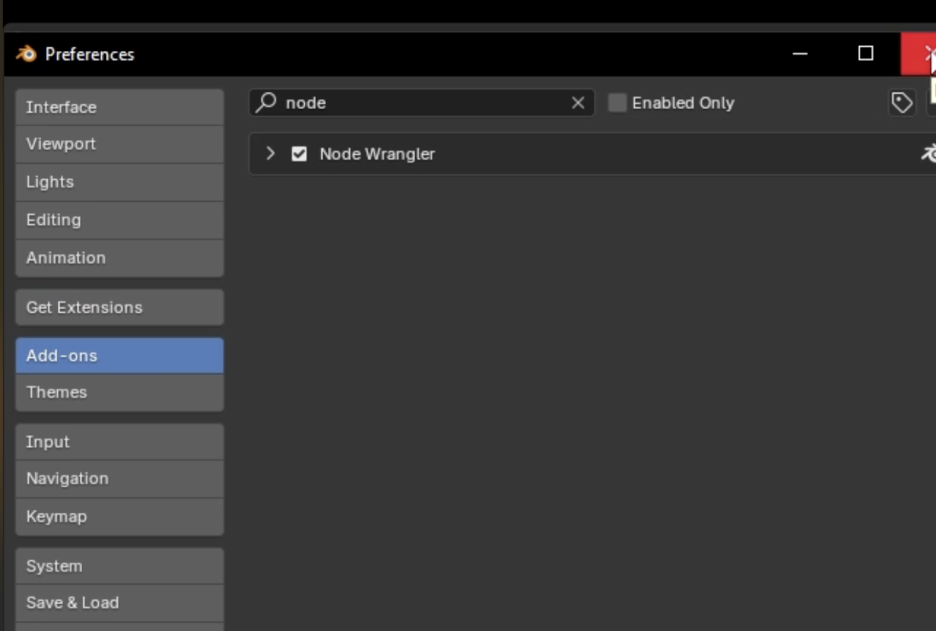Enable the Enabled Only filter checkbox
This screenshot has height=631, width=936.
tap(617, 103)
